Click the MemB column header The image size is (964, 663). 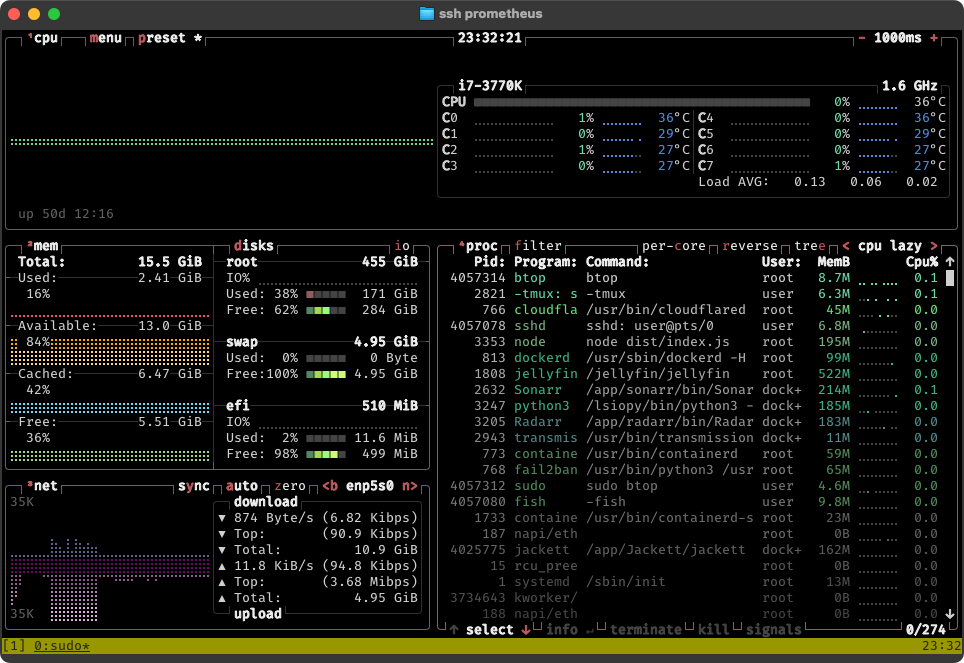(x=834, y=262)
